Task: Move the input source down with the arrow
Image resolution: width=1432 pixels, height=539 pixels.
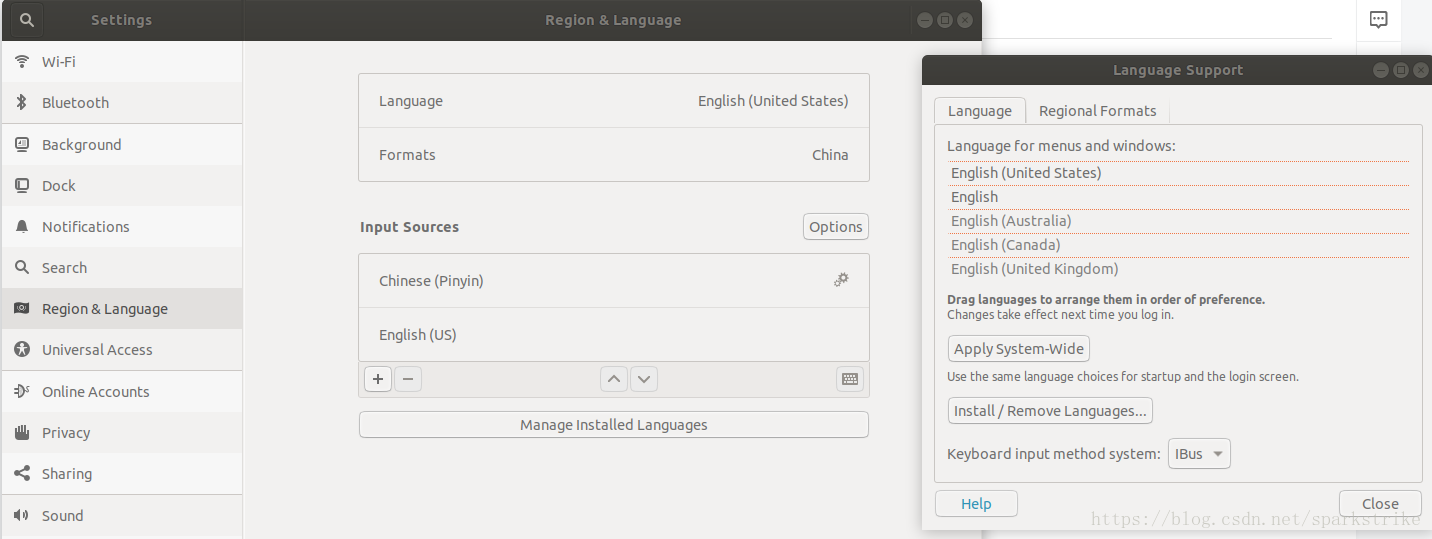Action: (x=644, y=379)
